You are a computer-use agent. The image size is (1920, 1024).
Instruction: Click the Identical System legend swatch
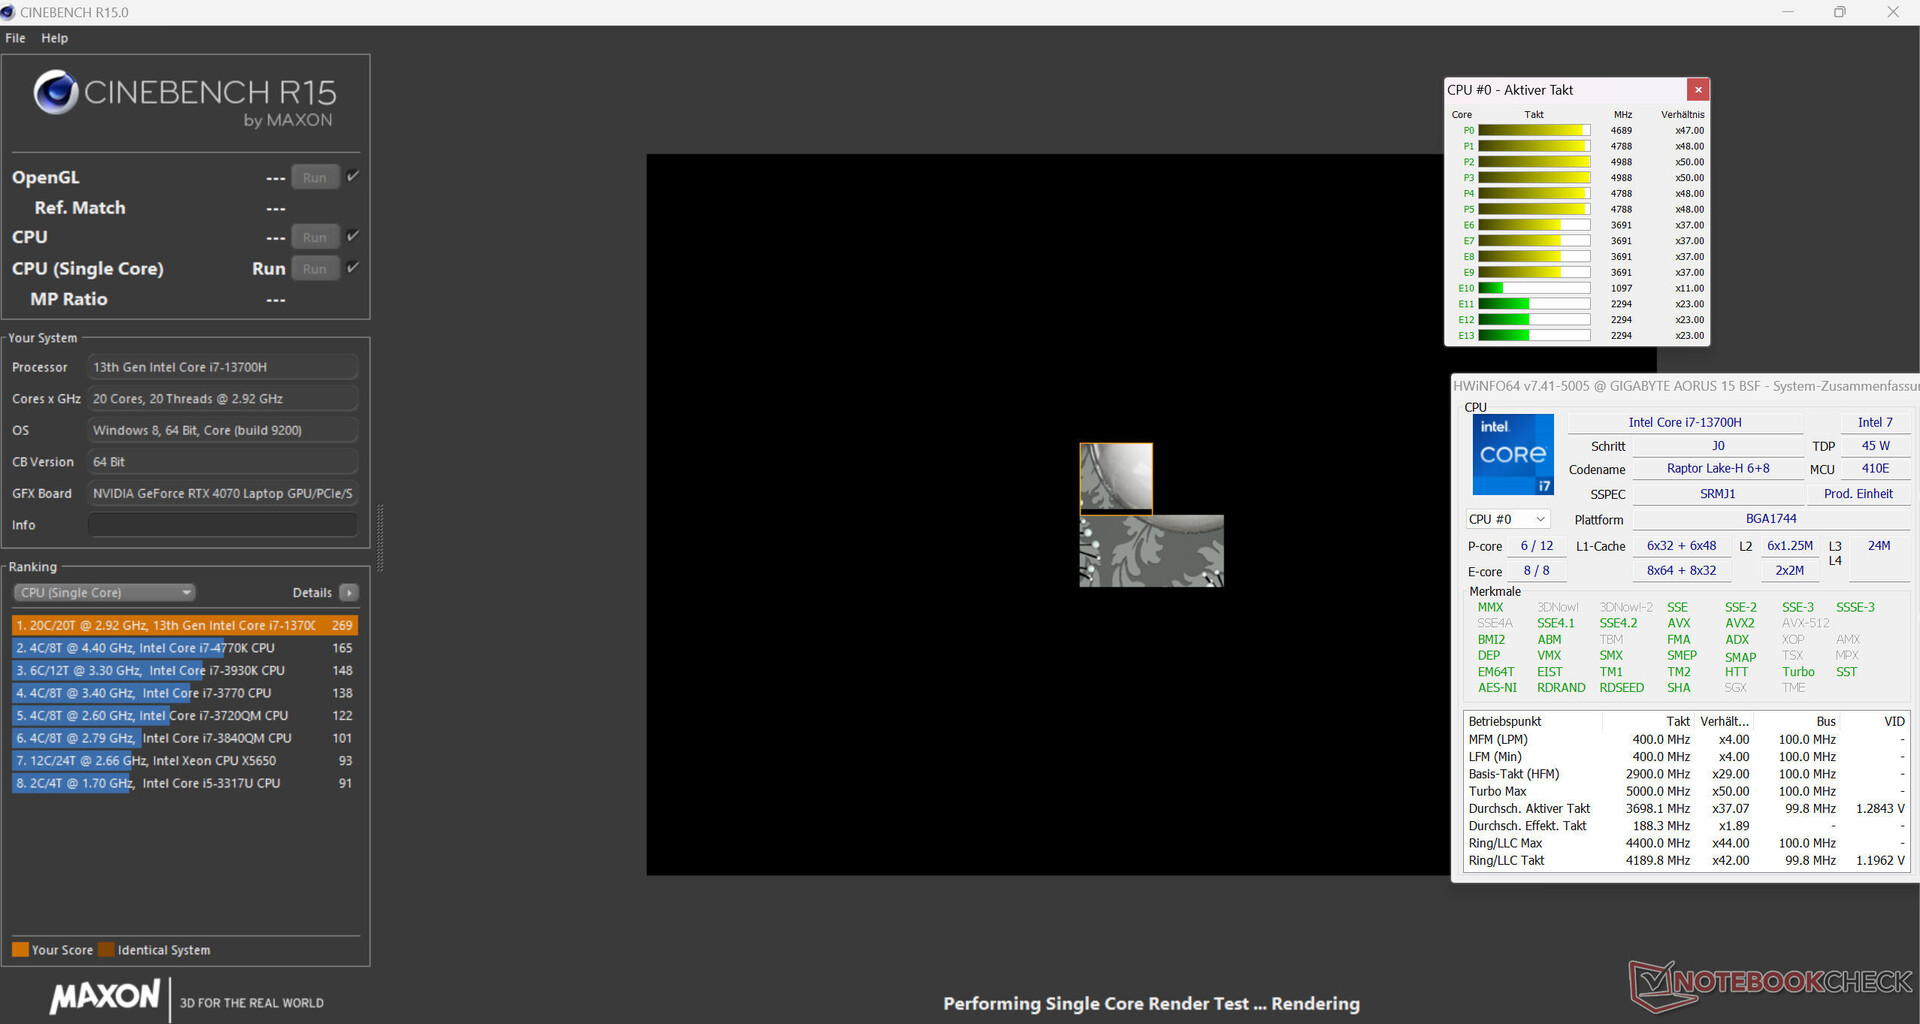click(x=106, y=950)
